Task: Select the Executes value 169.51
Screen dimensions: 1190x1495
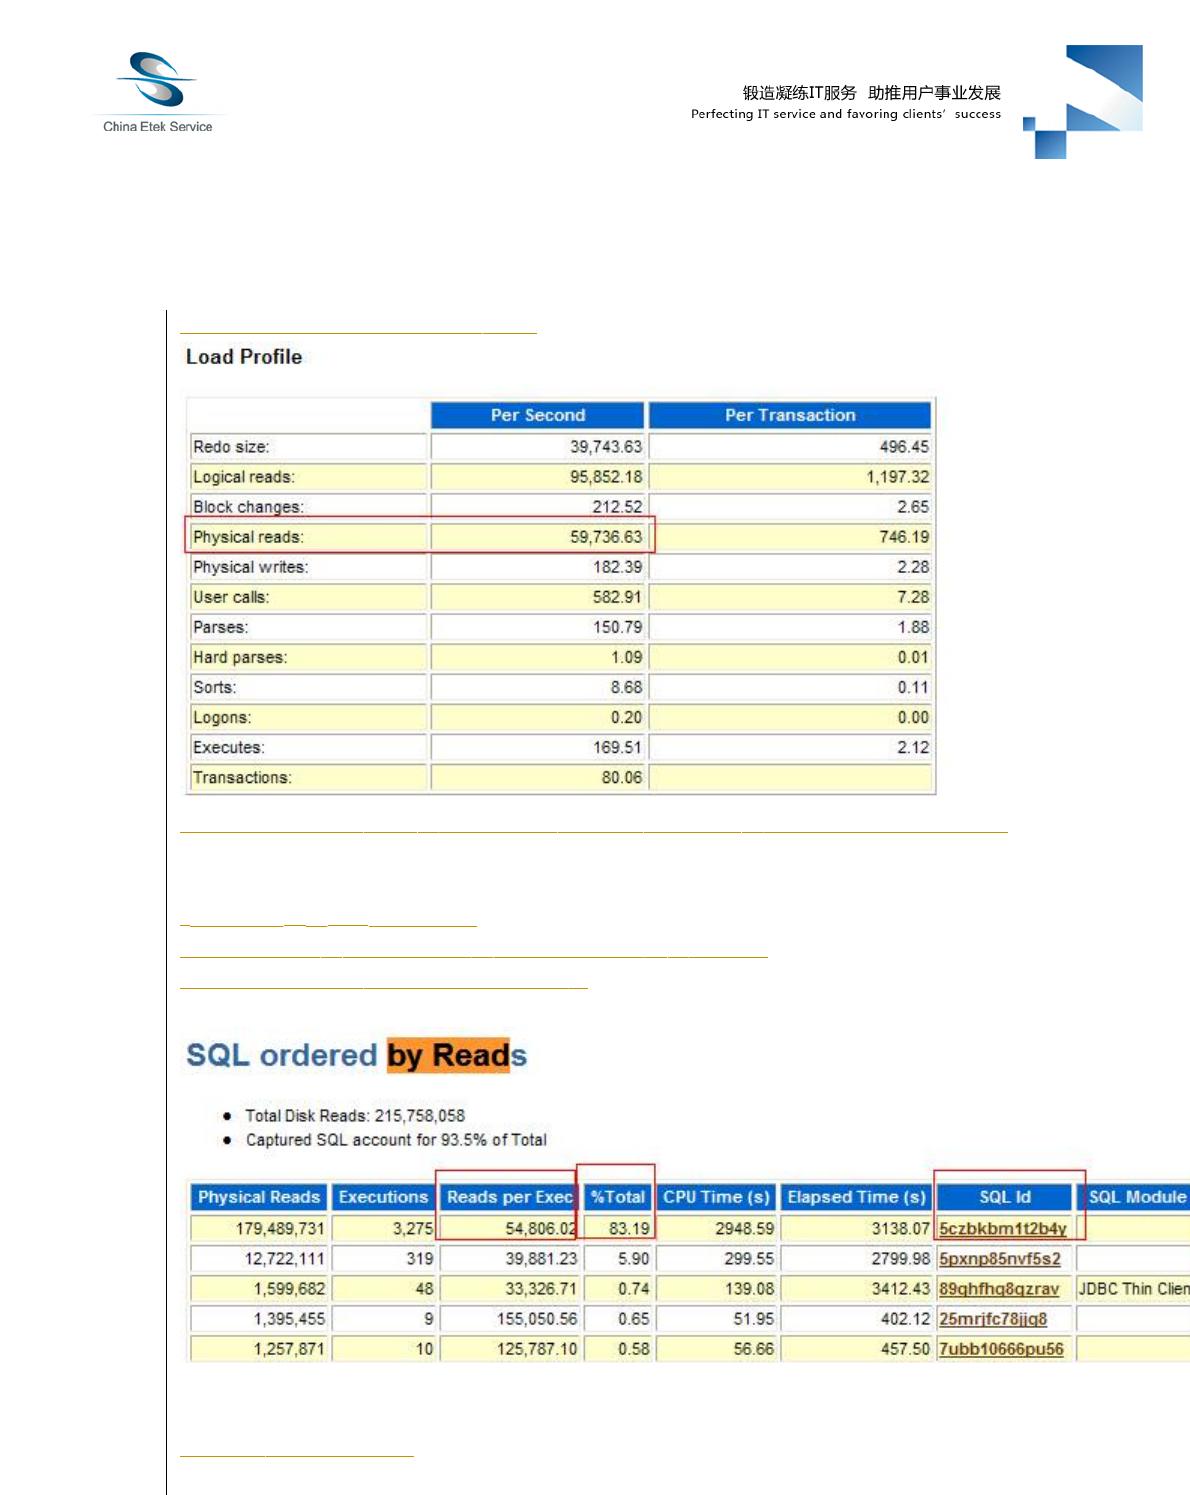Action: (618, 747)
